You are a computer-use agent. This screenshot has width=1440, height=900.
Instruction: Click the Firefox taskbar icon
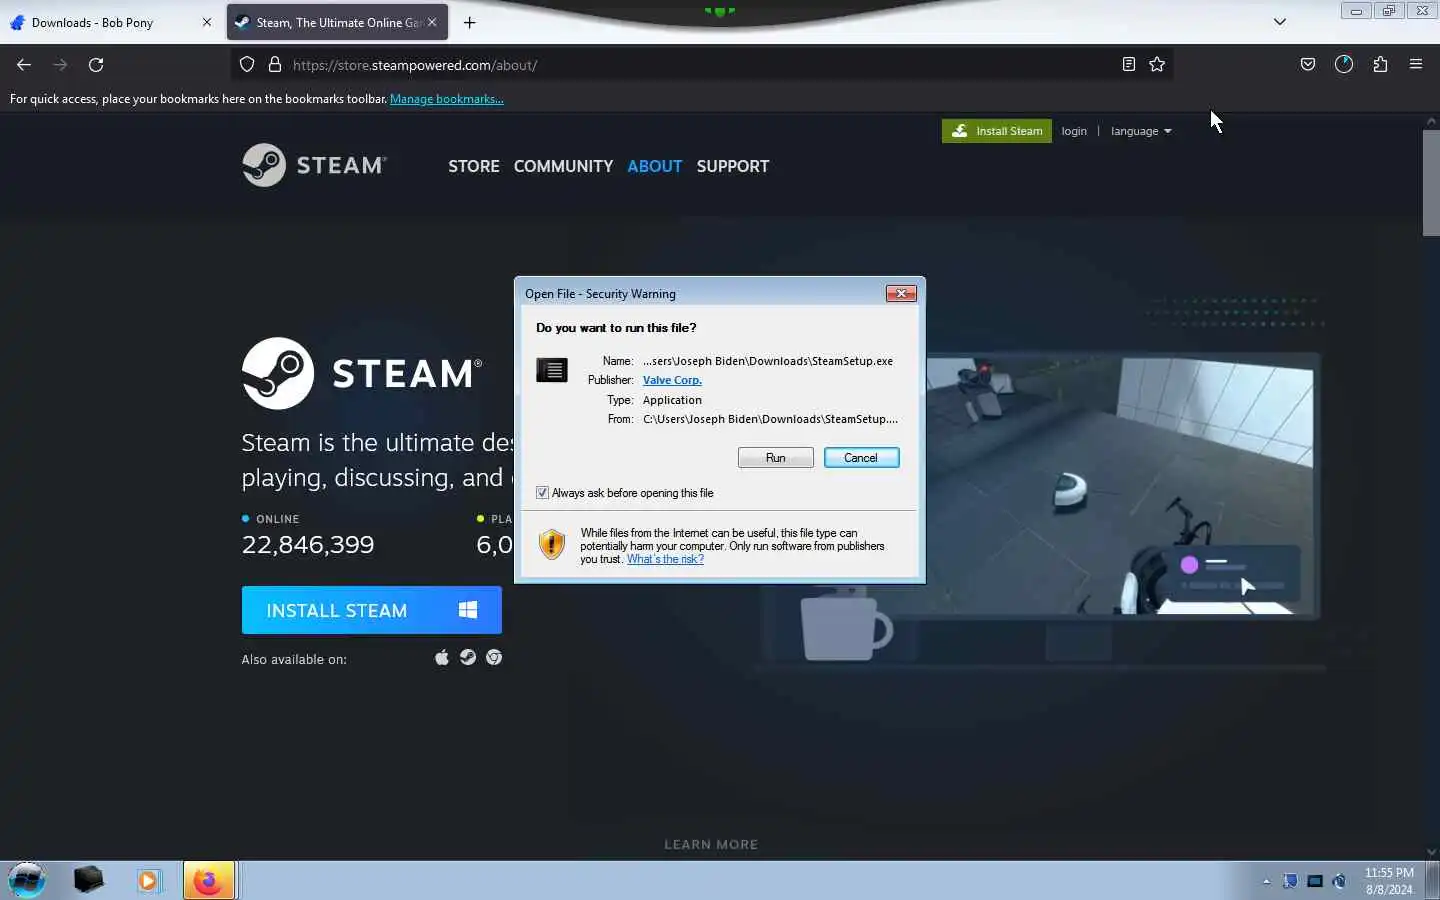(x=208, y=880)
